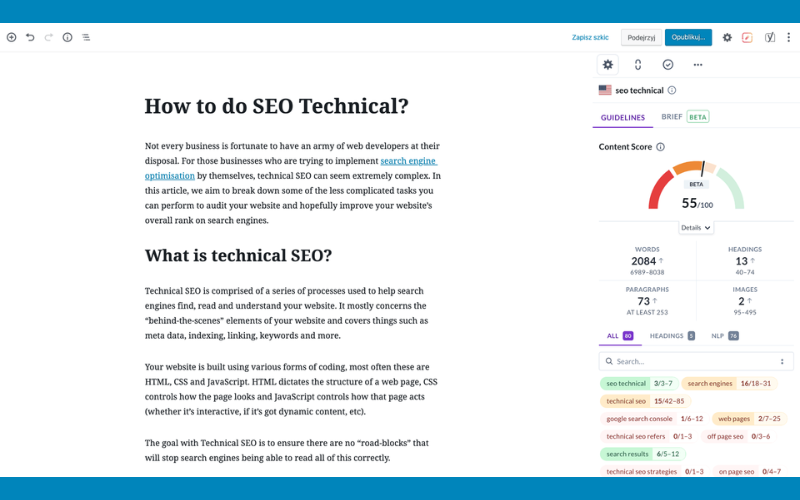Image resolution: width=800 pixels, height=500 pixels.
Task: Click the paragraph starting Technical SEO is comprised
Action: 287,313
